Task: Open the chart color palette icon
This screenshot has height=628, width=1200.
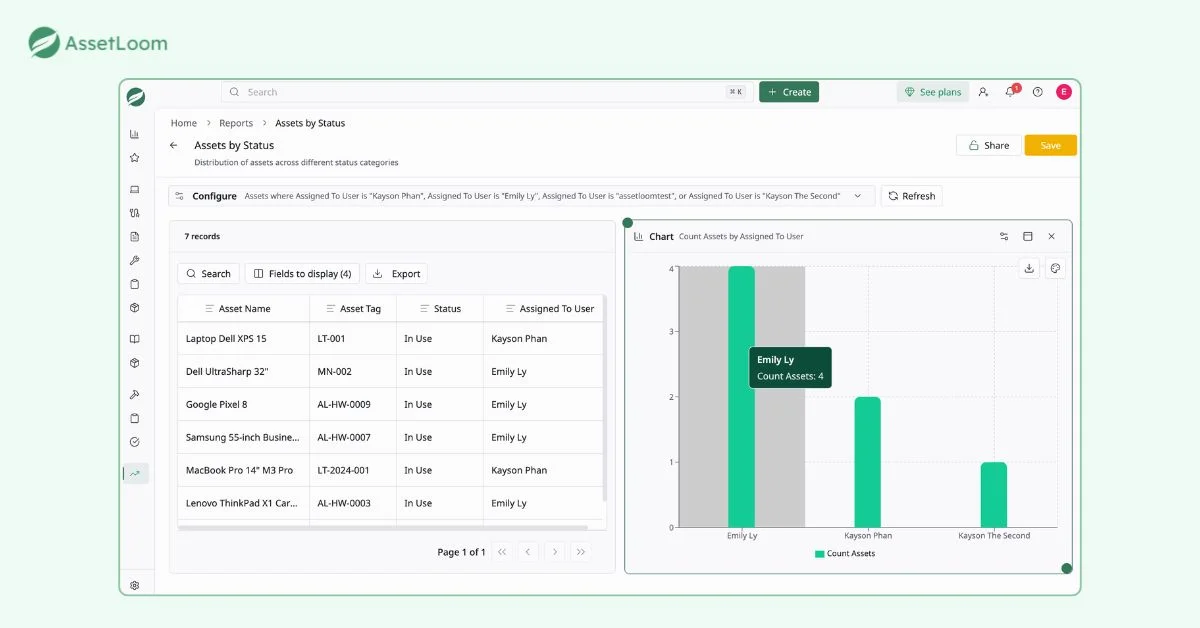Action: tap(1055, 268)
